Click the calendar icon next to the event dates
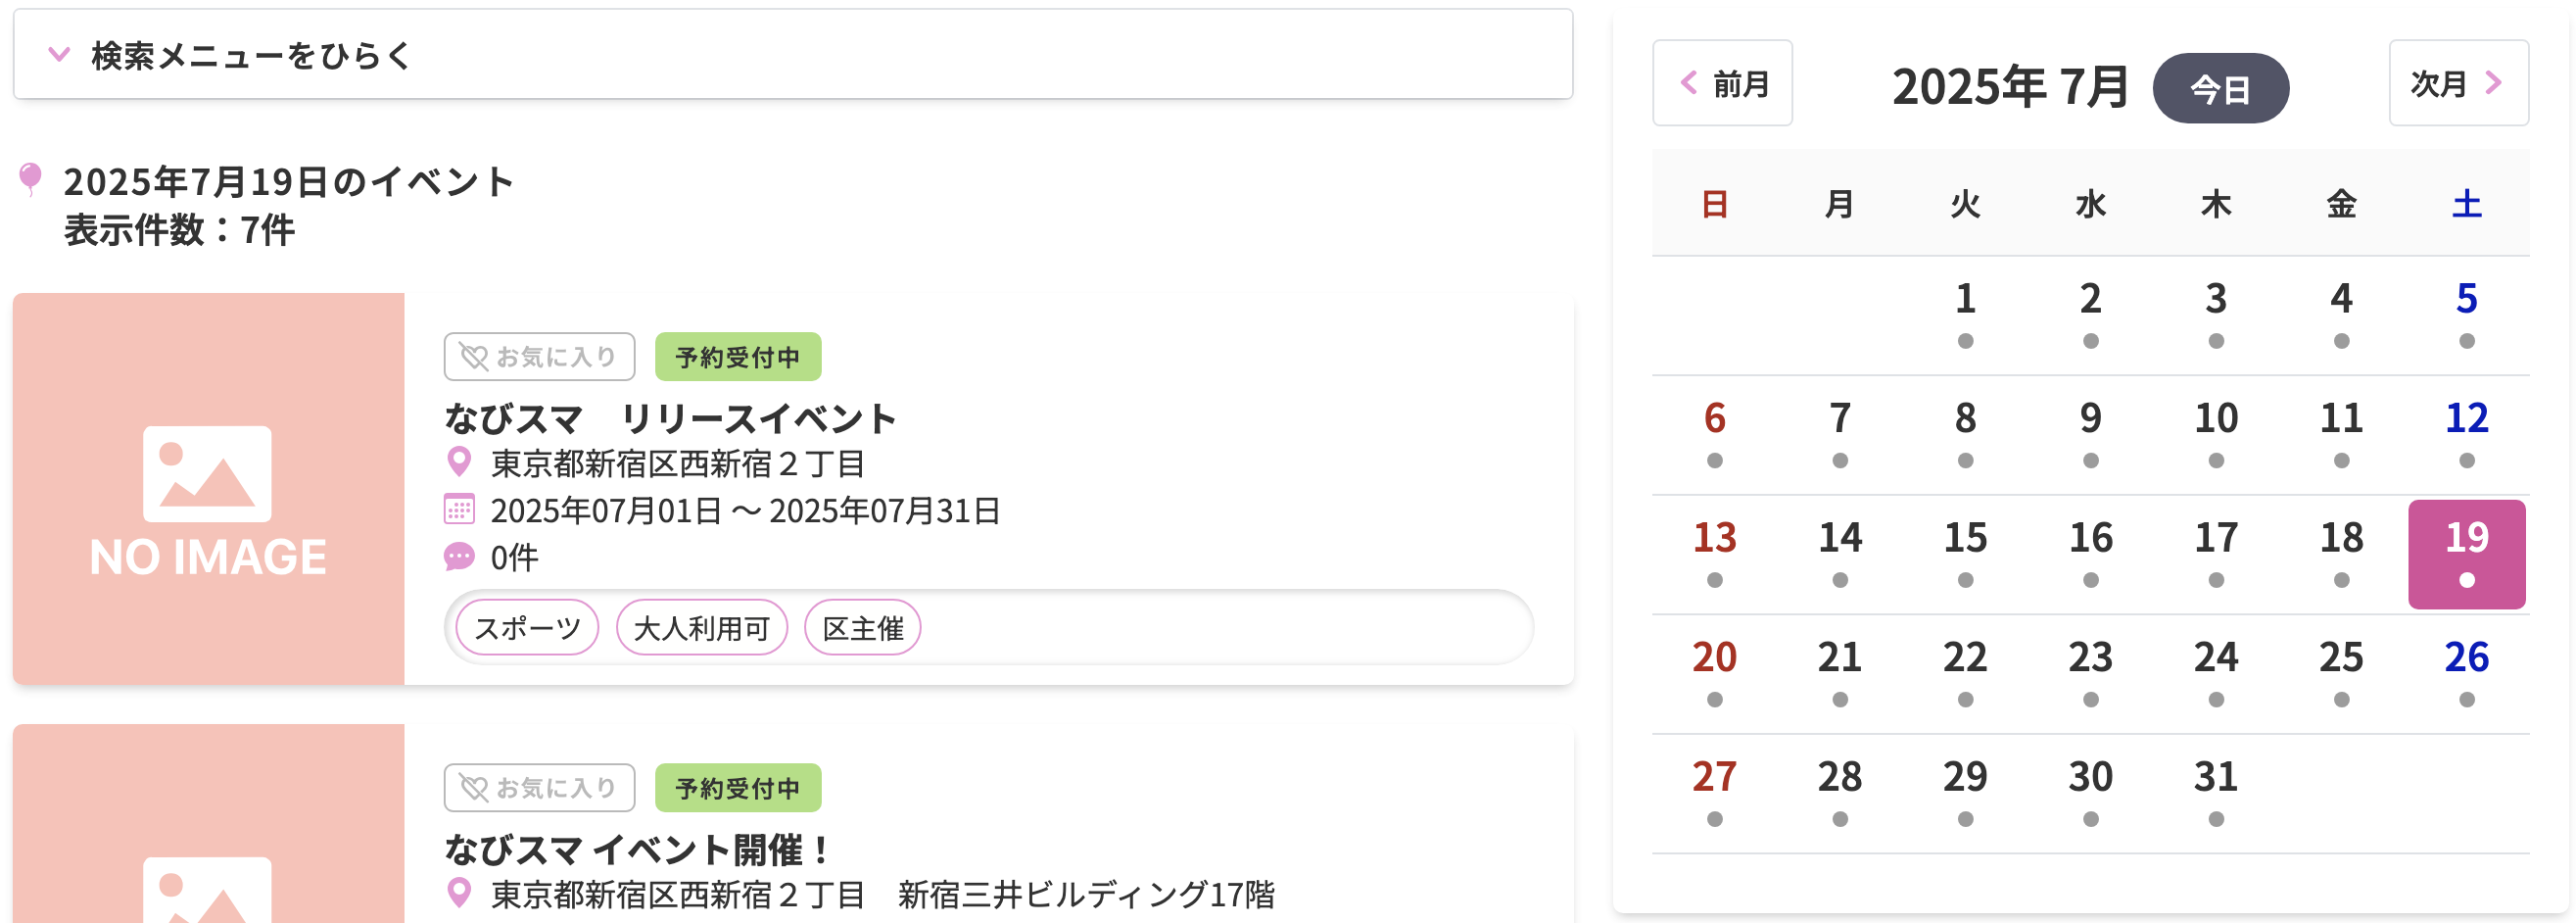The width and height of the screenshot is (2576, 923). [461, 510]
